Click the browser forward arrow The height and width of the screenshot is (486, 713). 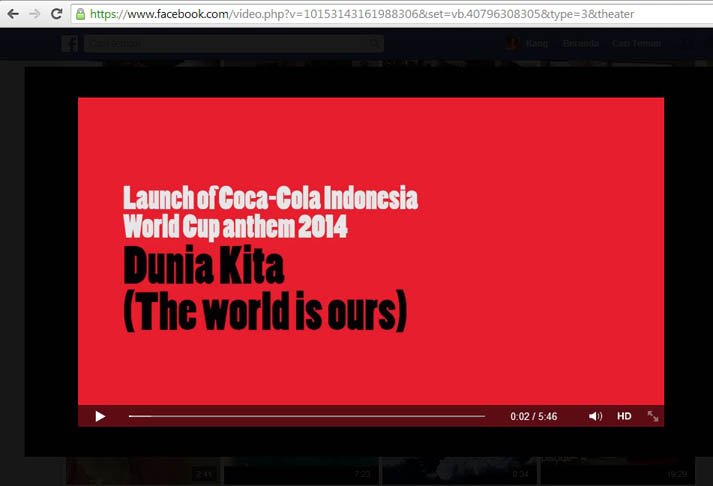[35, 14]
